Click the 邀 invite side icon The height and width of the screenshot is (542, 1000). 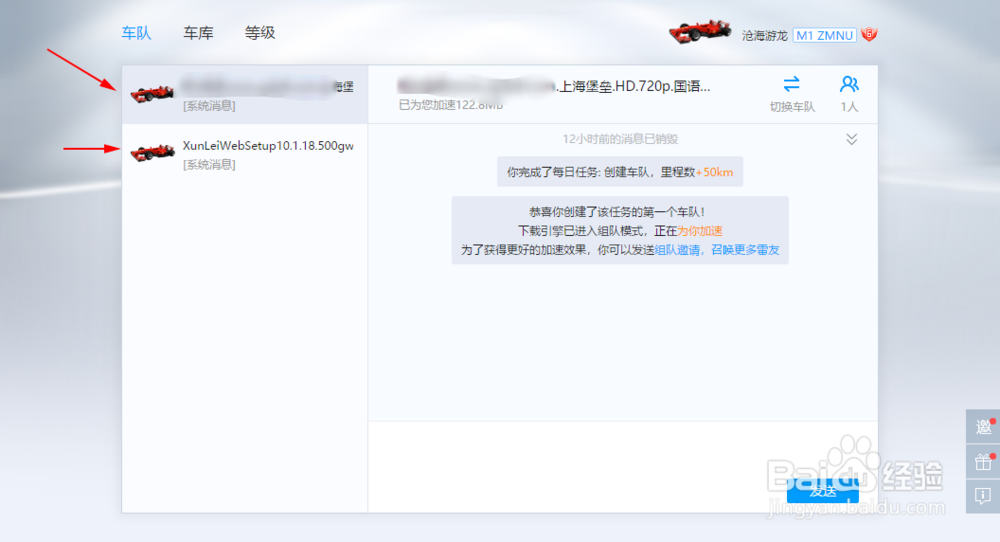click(983, 427)
